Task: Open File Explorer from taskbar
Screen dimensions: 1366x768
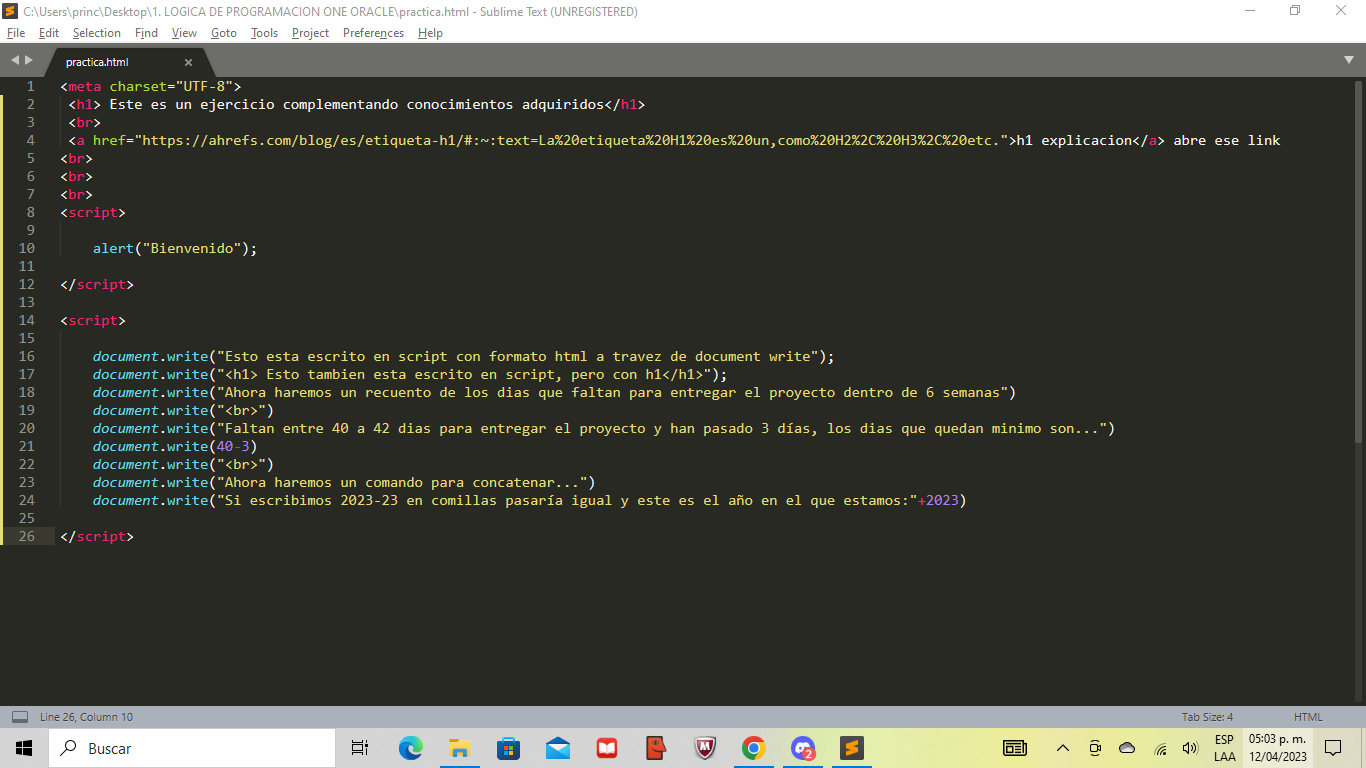Action: tap(459, 748)
